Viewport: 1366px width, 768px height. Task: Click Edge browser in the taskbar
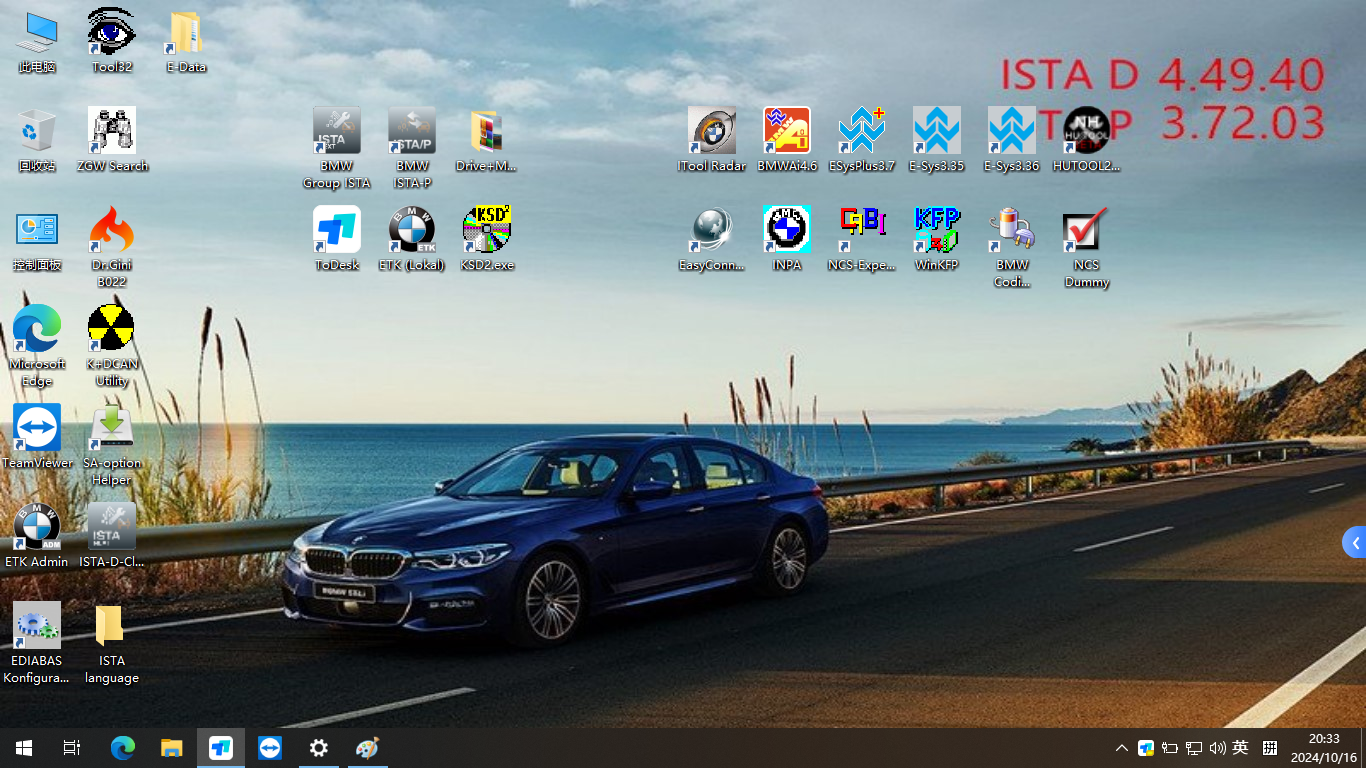tap(123, 748)
